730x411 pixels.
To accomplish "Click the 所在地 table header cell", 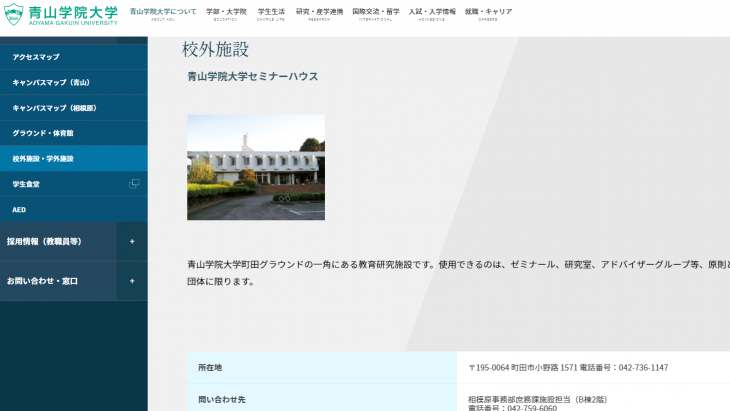I will pyautogui.click(x=322, y=367).
